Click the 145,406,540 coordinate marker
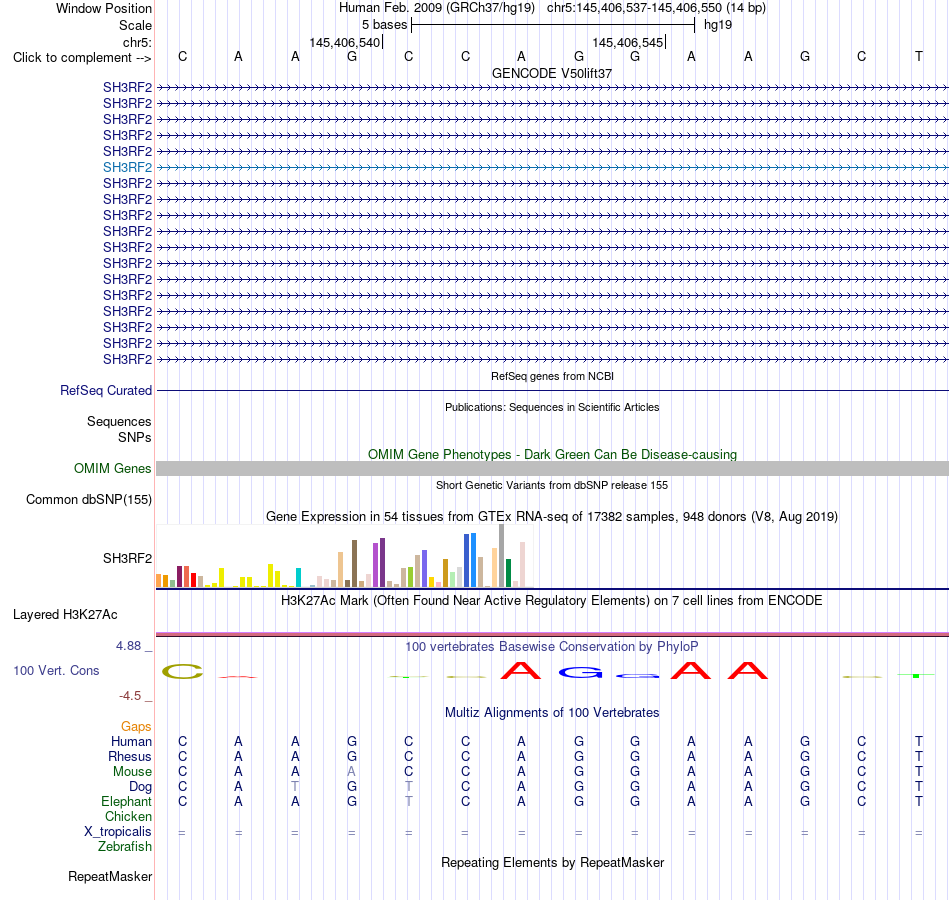This screenshot has height=900, width=950. pos(345,42)
